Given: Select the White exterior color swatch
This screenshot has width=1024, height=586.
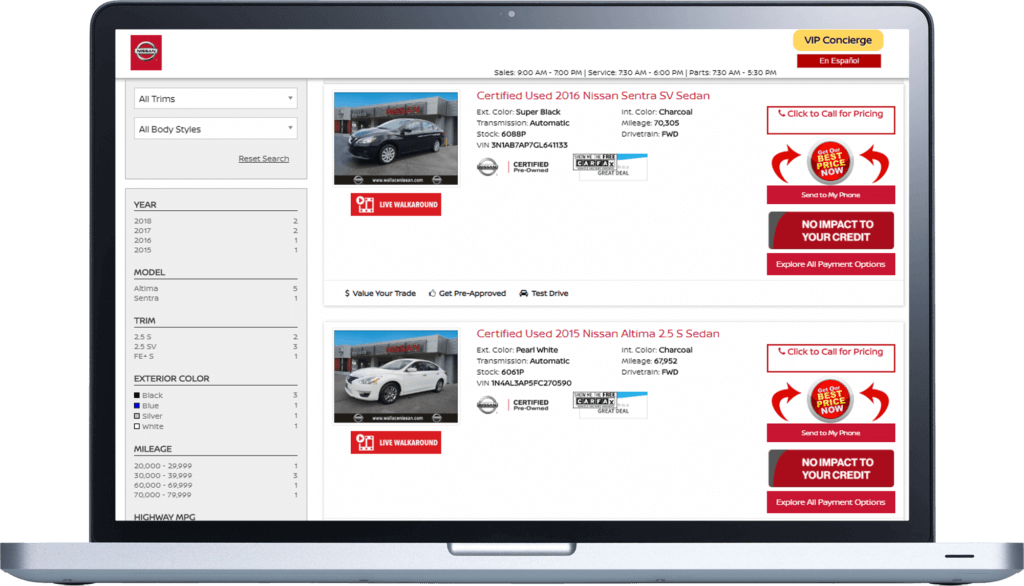Looking at the screenshot, I should pyautogui.click(x=137, y=427).
